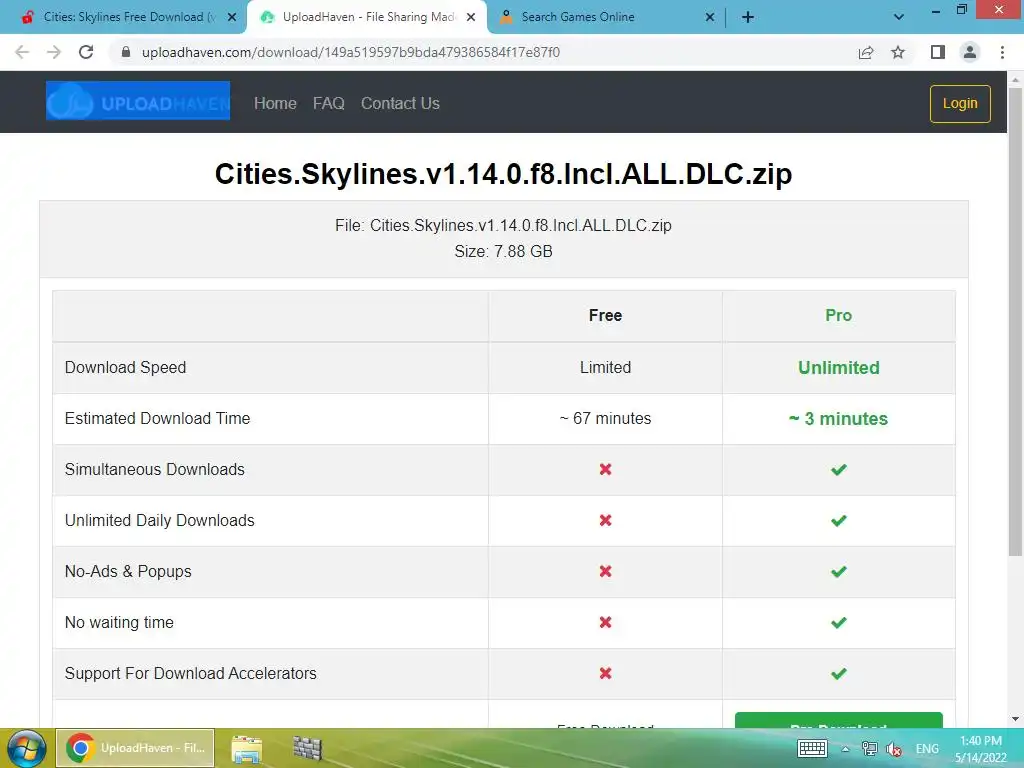Click the muted volume tray icon
The image size is (1024, 768).
coord(894,749)
